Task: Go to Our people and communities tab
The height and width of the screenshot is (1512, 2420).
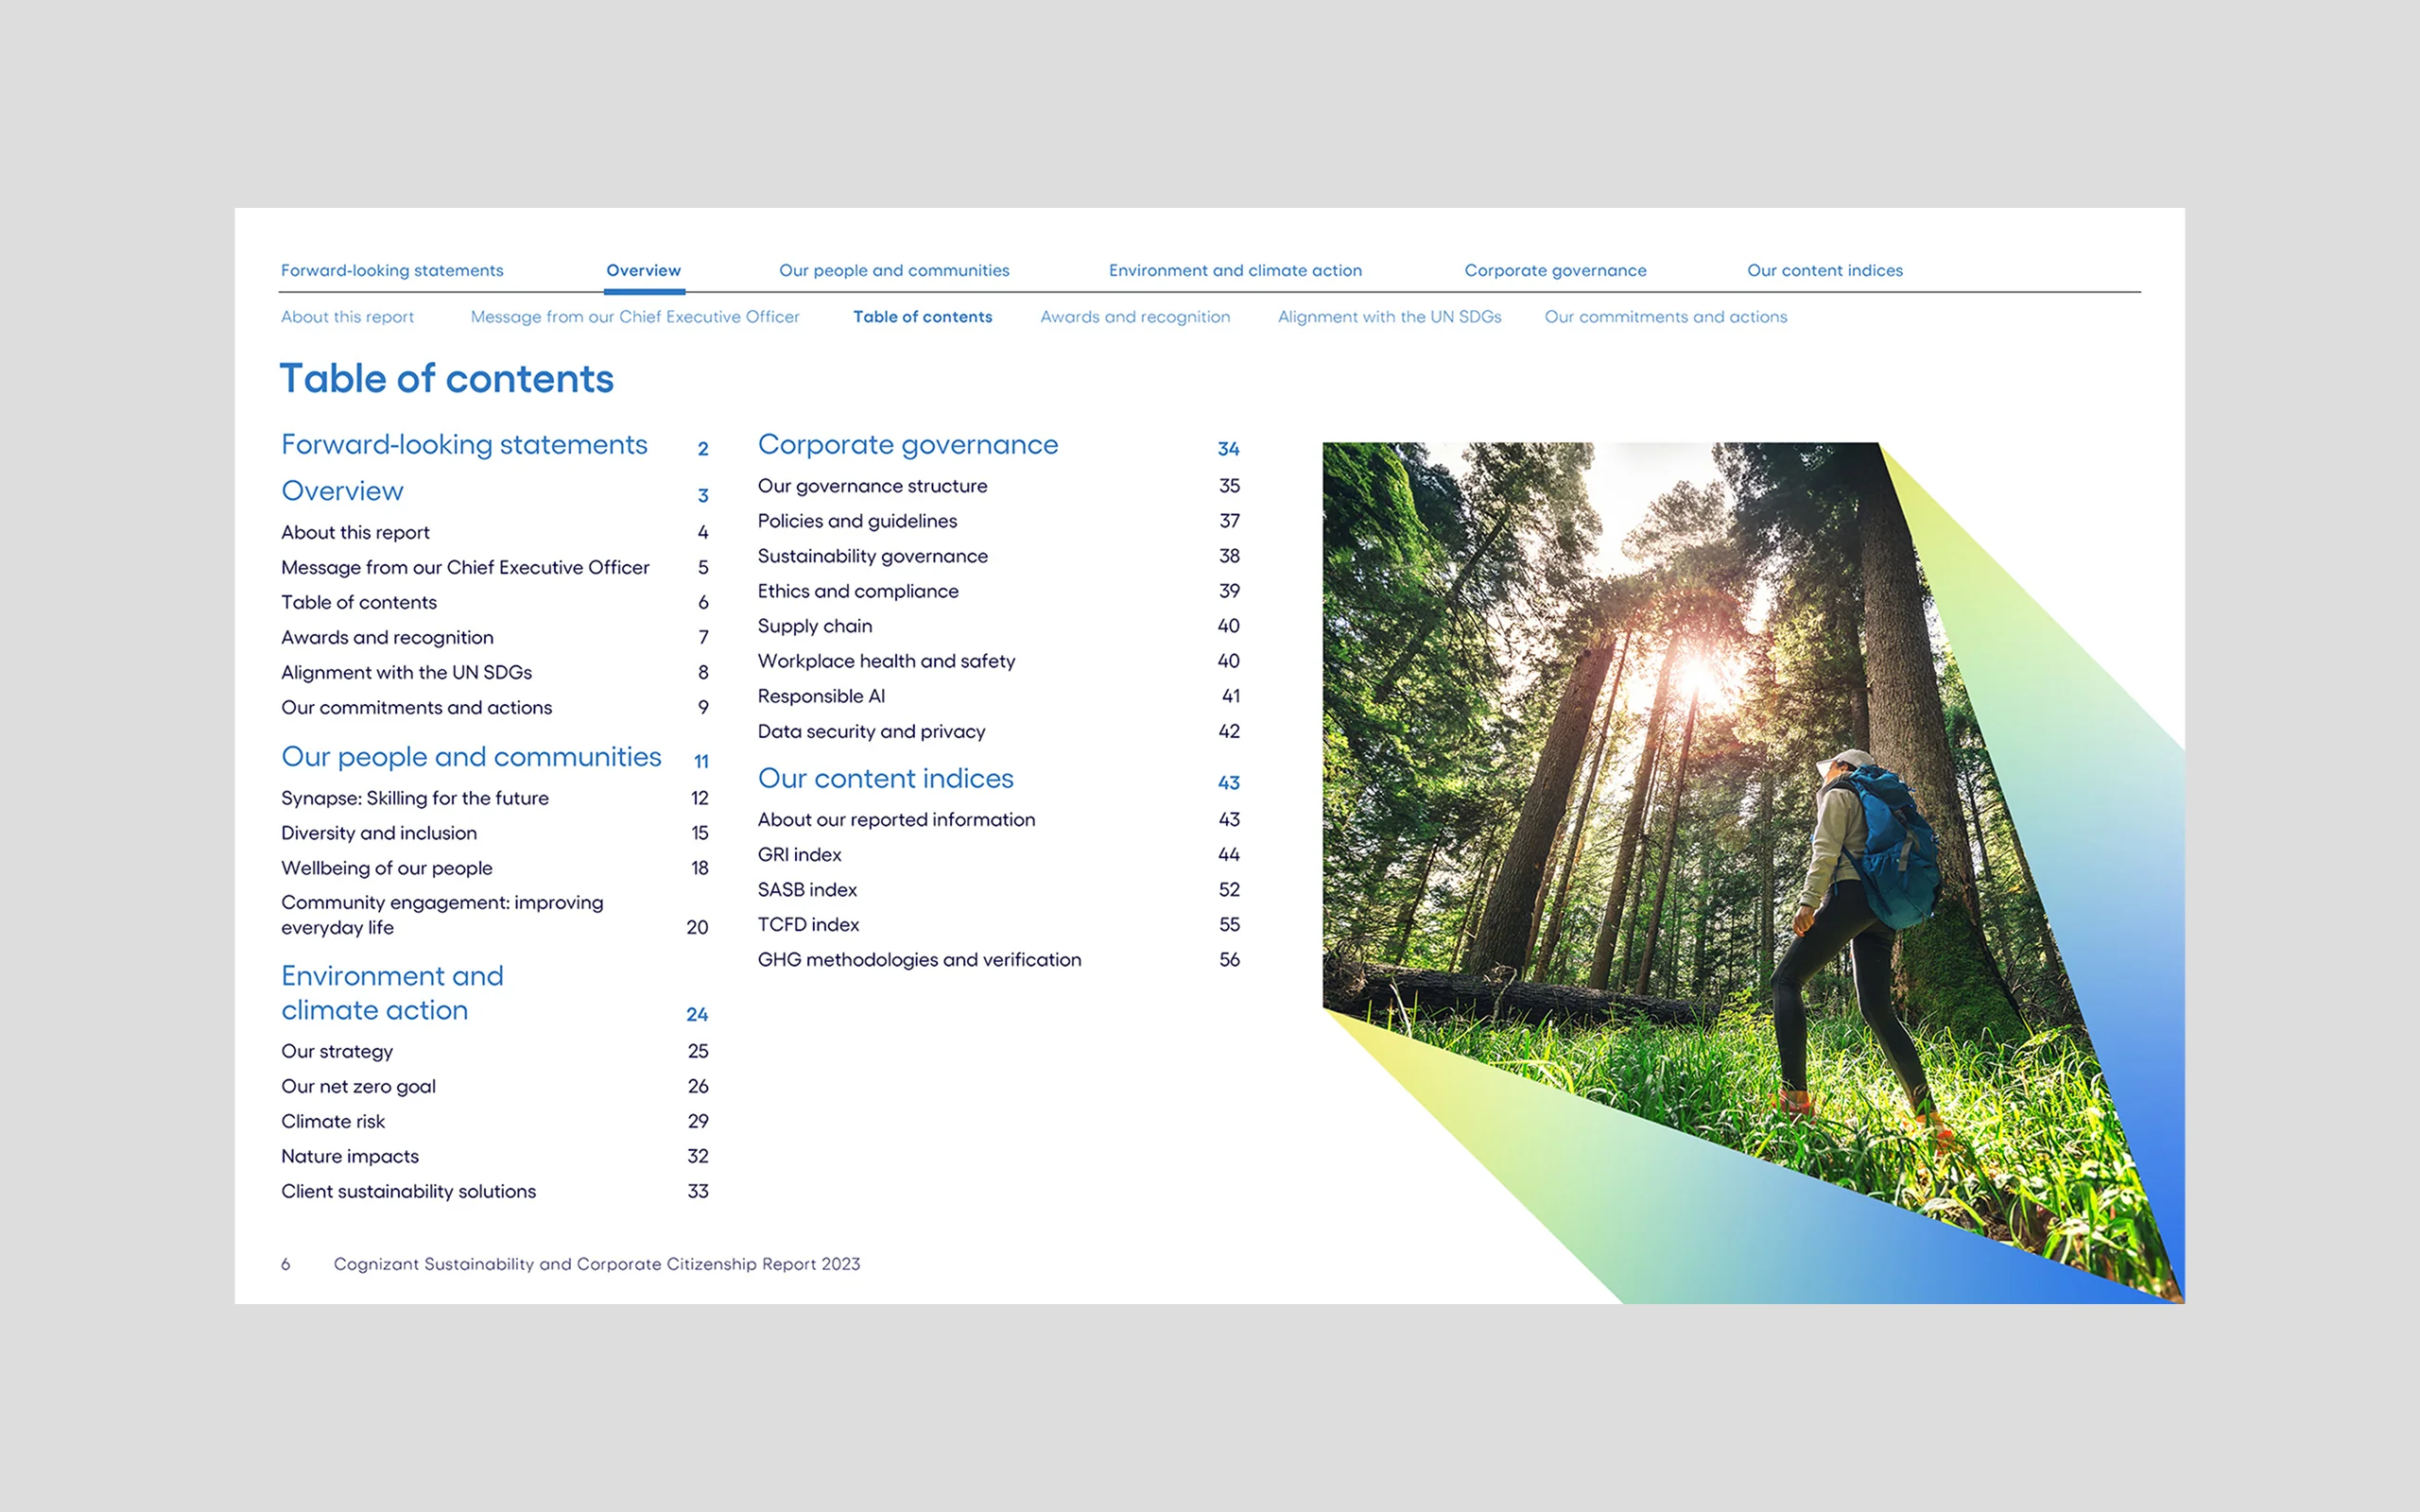Action: [x=894, y=270]
